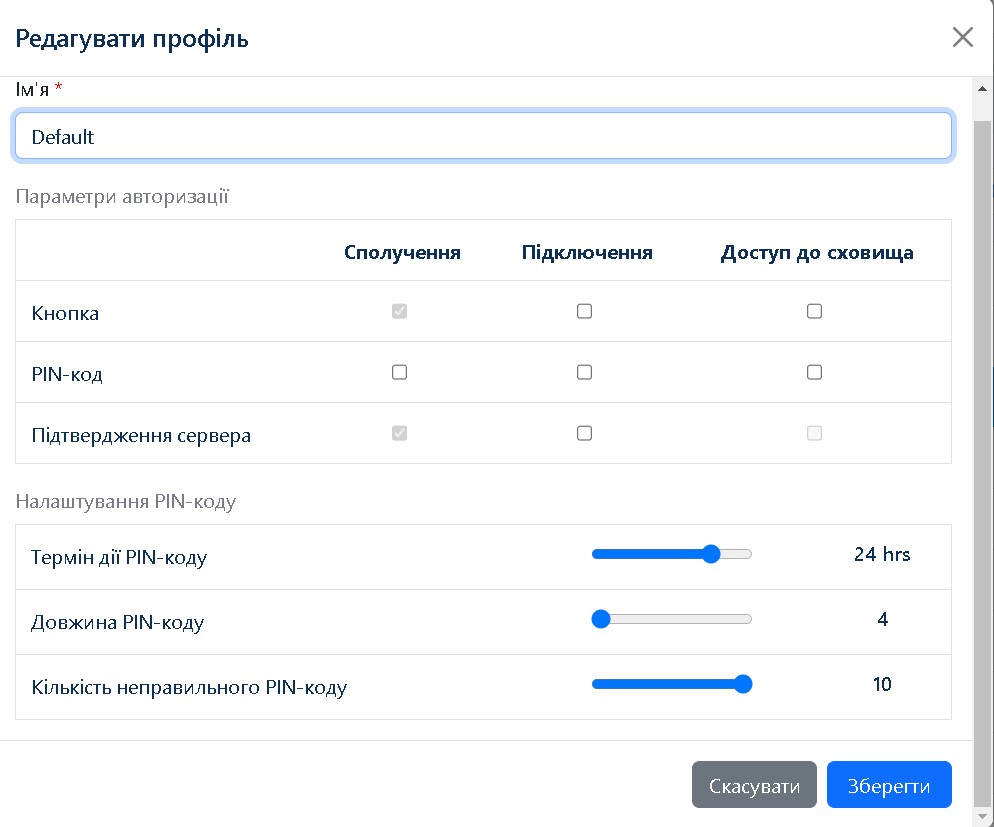Close the Редагувати профіль dialog
994x827 pixels.
(x=962, y=38)
